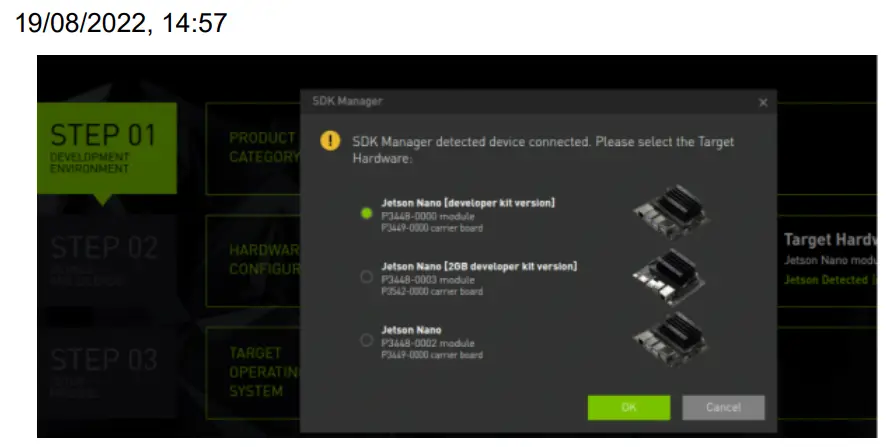889x447 pixels.
Task: Cancel the target hardware dialog
Action: tap(723, 407)
